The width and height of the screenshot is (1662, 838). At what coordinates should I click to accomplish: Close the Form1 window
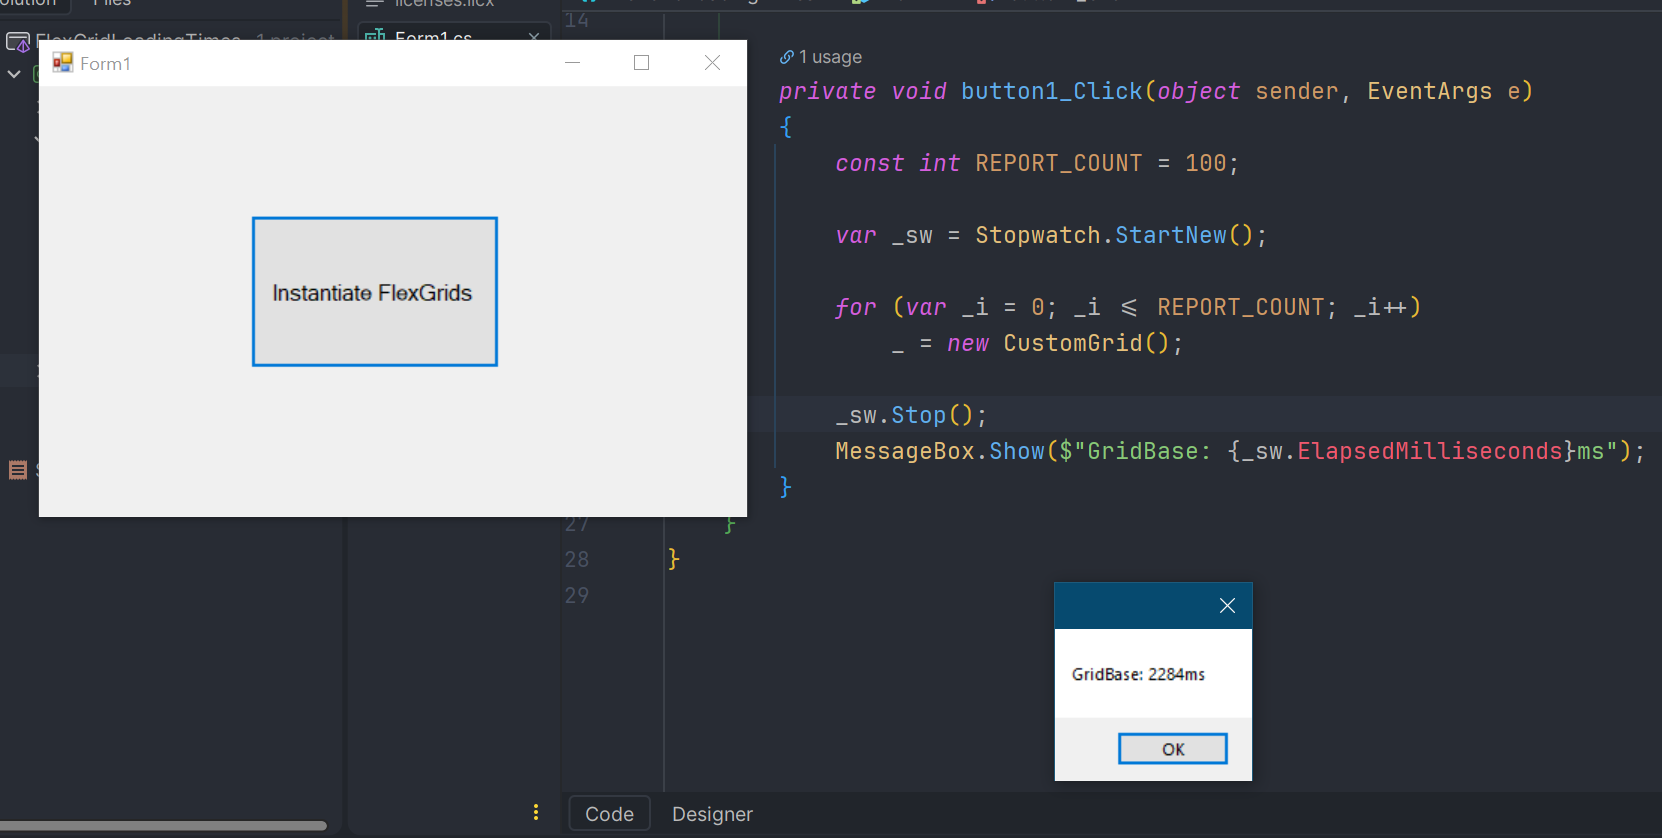712,63
